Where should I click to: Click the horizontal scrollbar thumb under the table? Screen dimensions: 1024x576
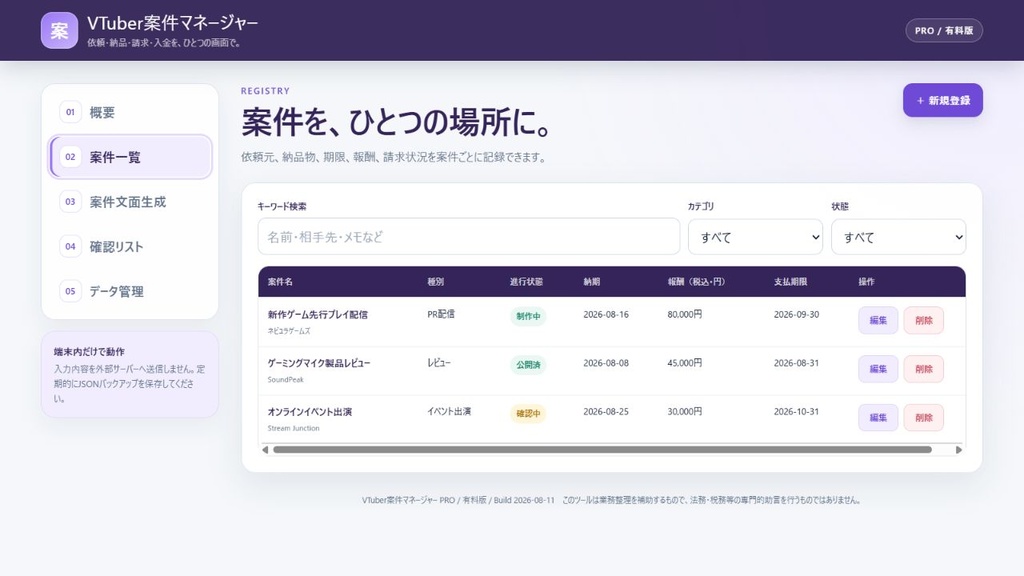[x=602, y=449]
